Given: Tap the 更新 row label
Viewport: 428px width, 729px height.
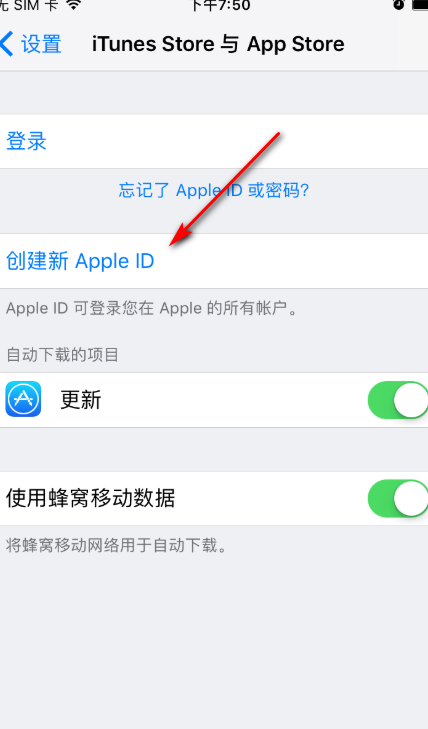Looking at the screenshot, I should 81,400.
